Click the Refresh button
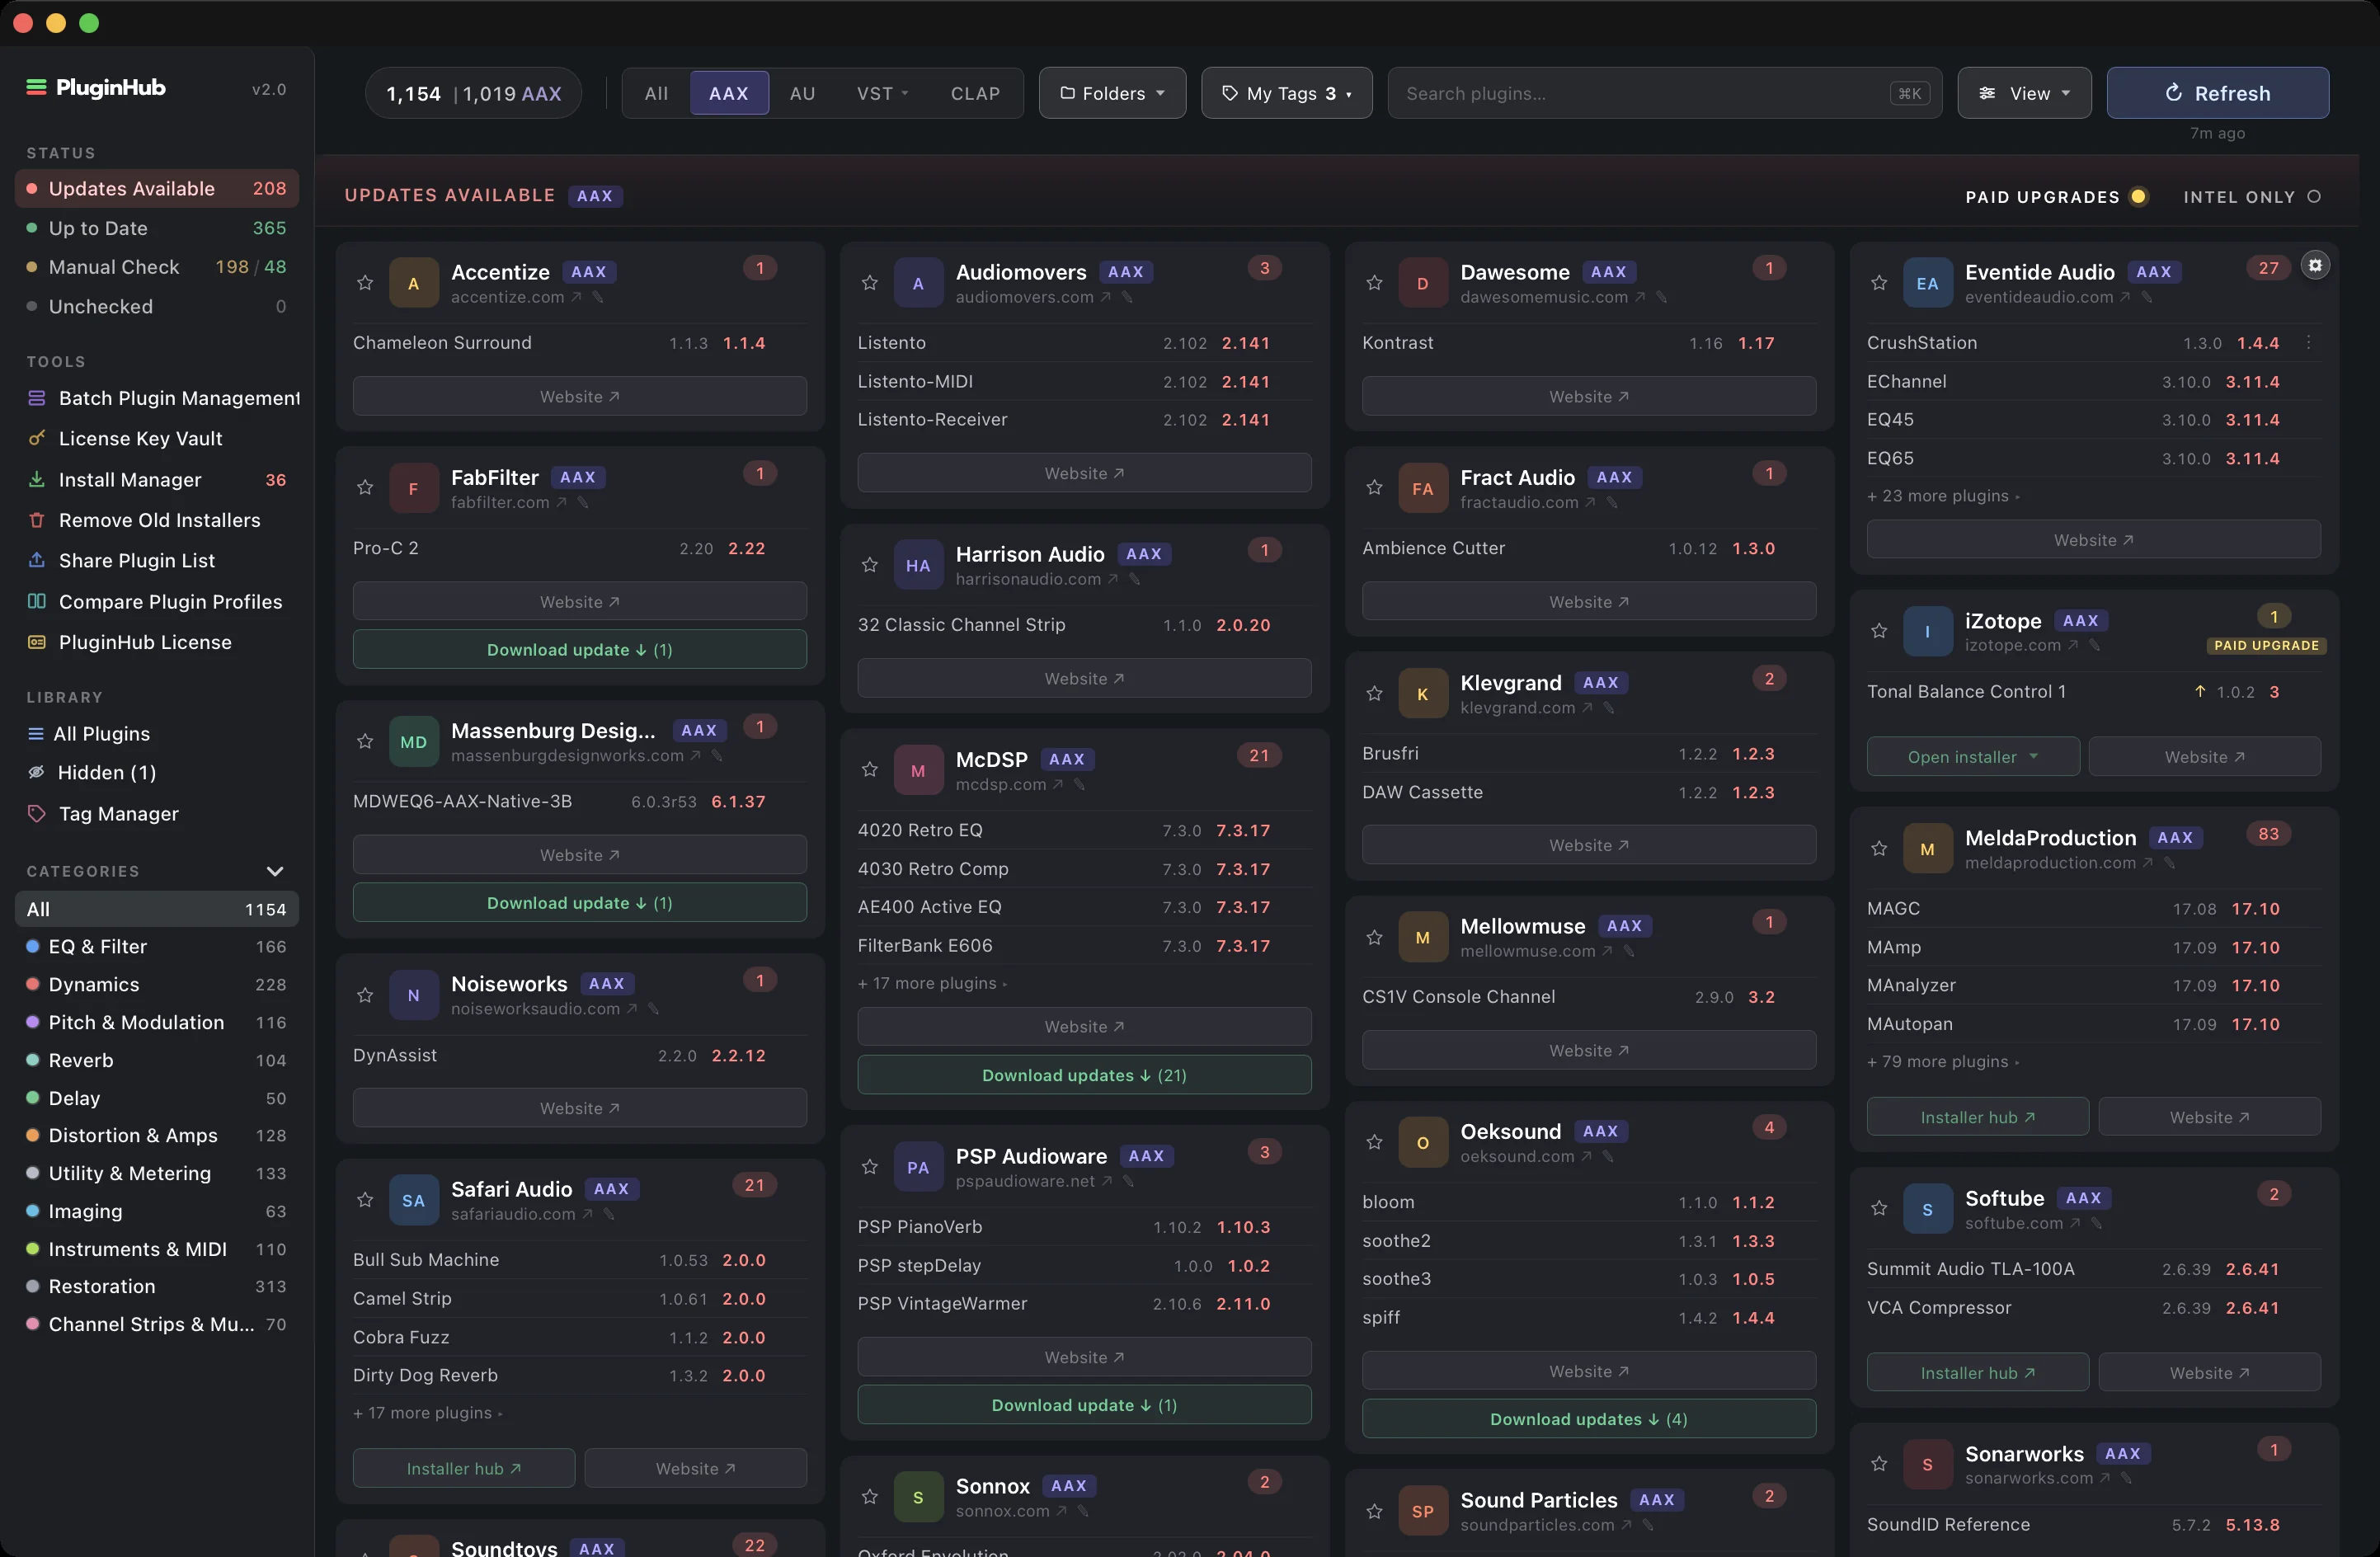This screenshot has width=2380, height=1557. (2217, 93)
